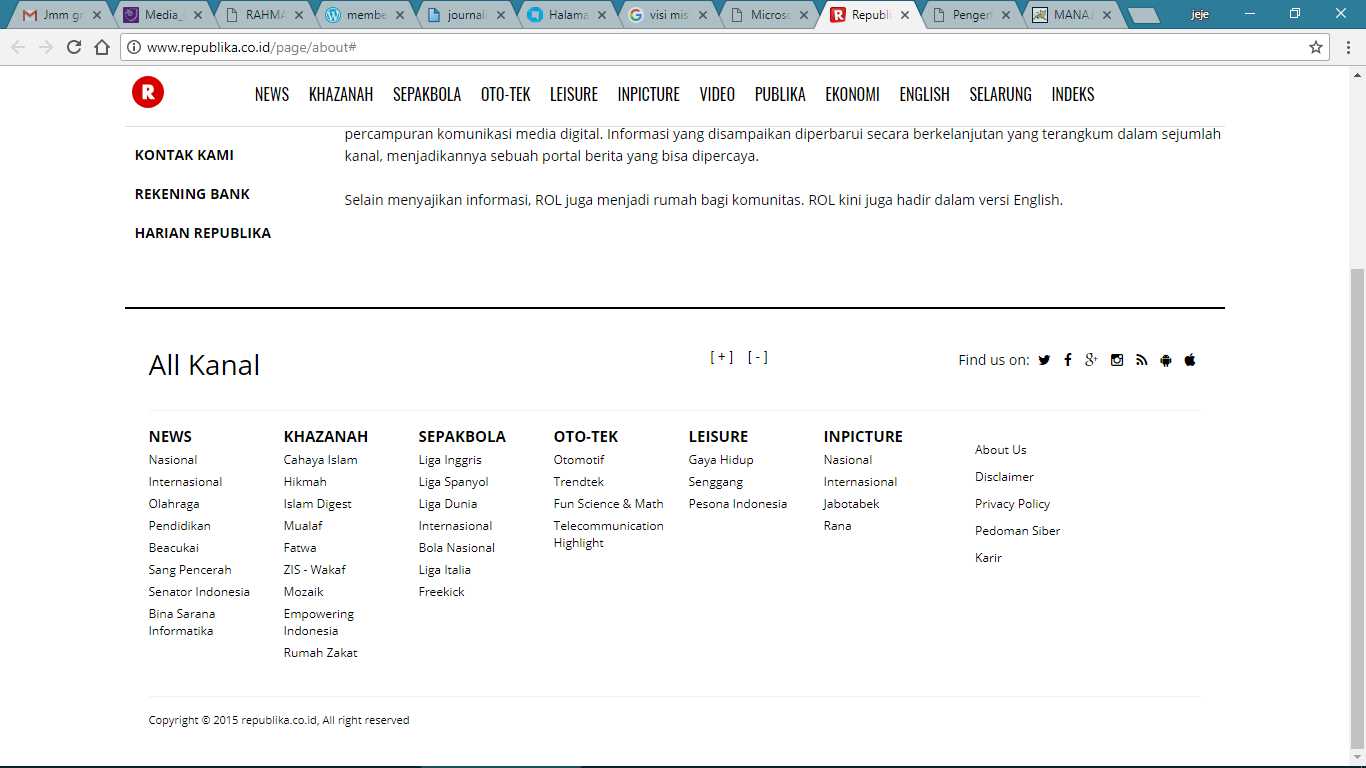Open Republika's Facebook page icon

tap(1068, 360)
